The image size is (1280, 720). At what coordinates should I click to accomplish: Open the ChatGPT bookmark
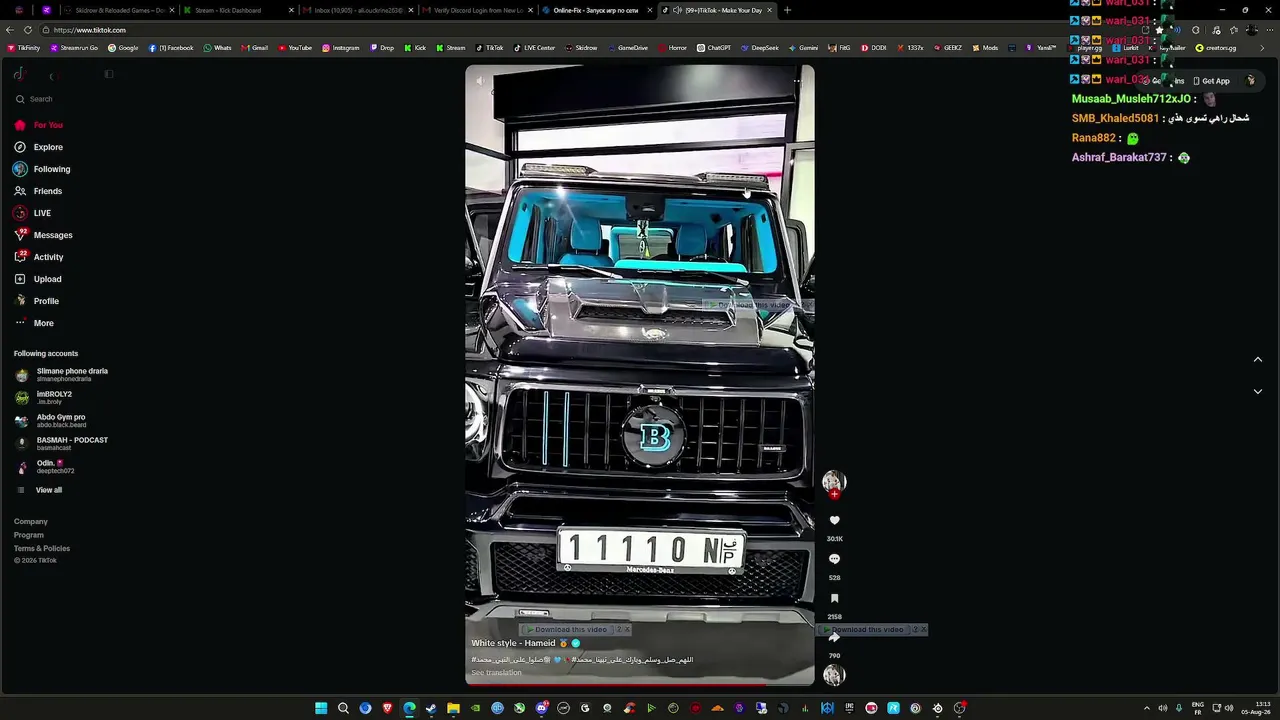tap(714, 48)
